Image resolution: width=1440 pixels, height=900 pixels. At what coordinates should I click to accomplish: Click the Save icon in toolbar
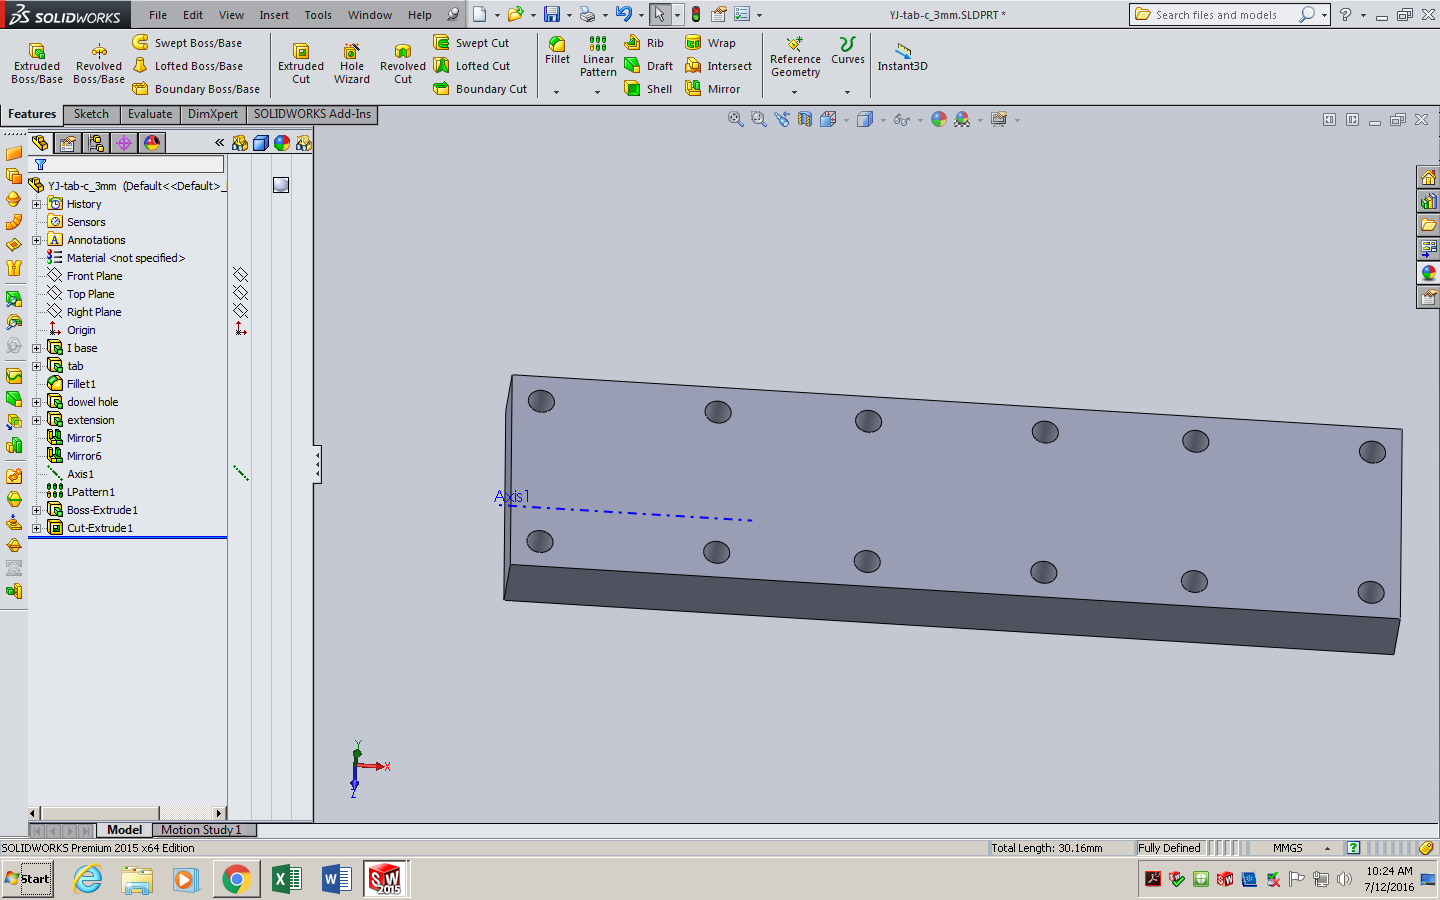[551, 14]
